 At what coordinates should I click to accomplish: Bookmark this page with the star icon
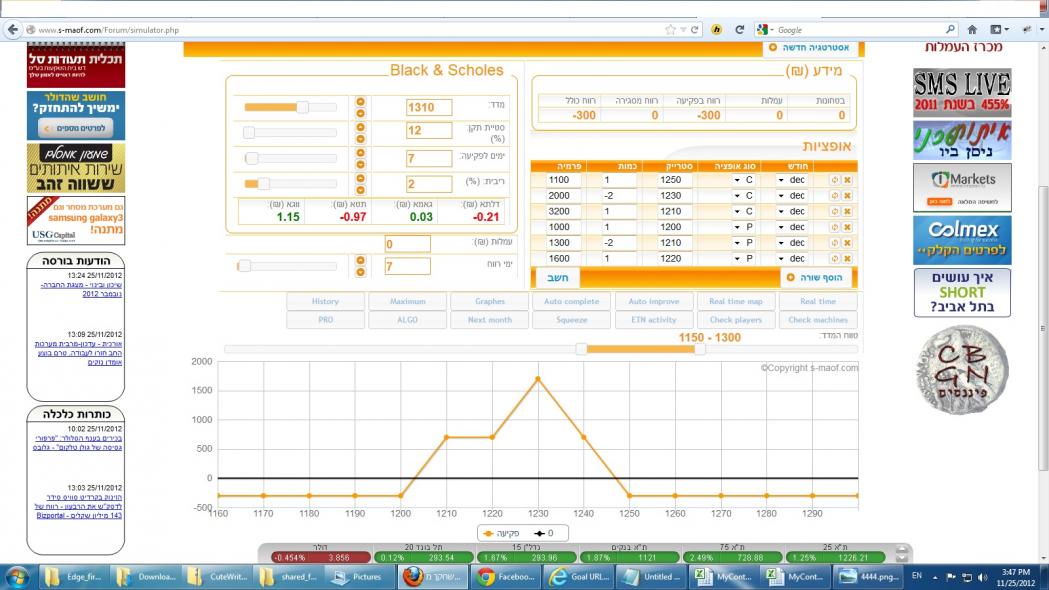pyautogui.click(x=670, y=30)
